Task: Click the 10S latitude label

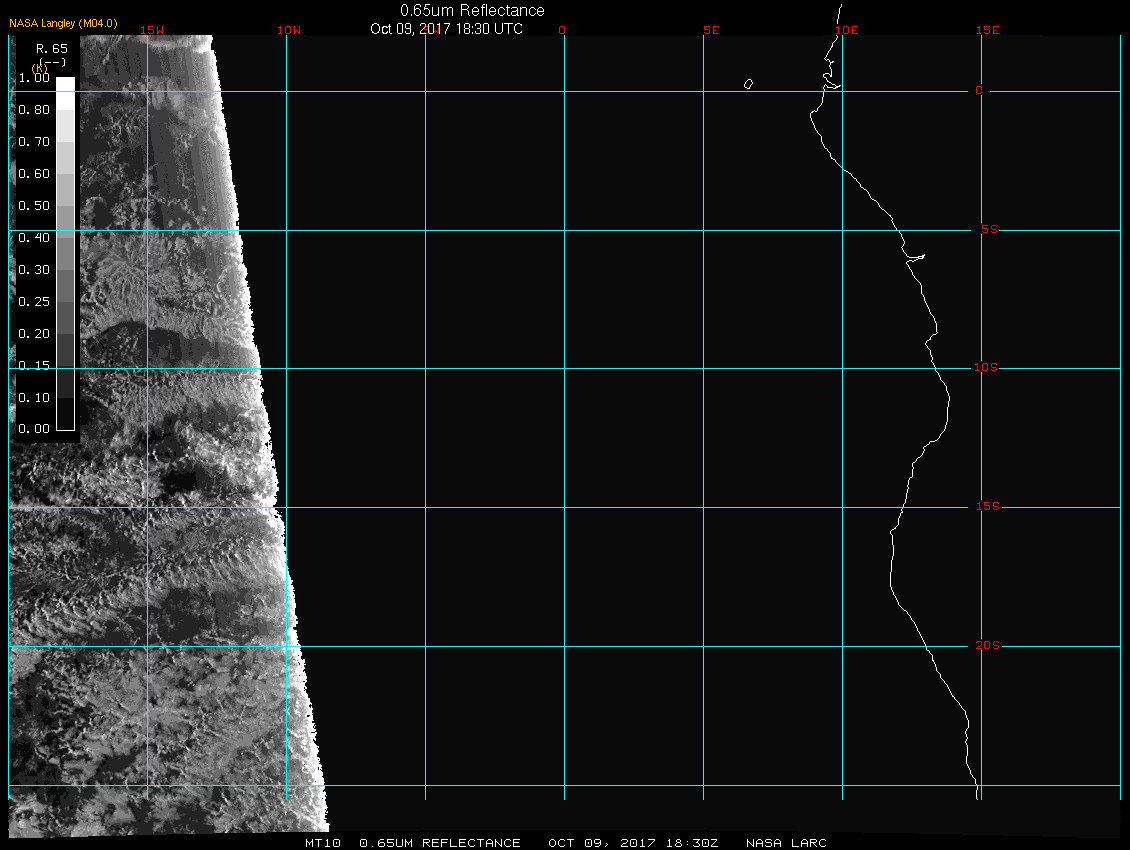Action: (x=986, y=368)
